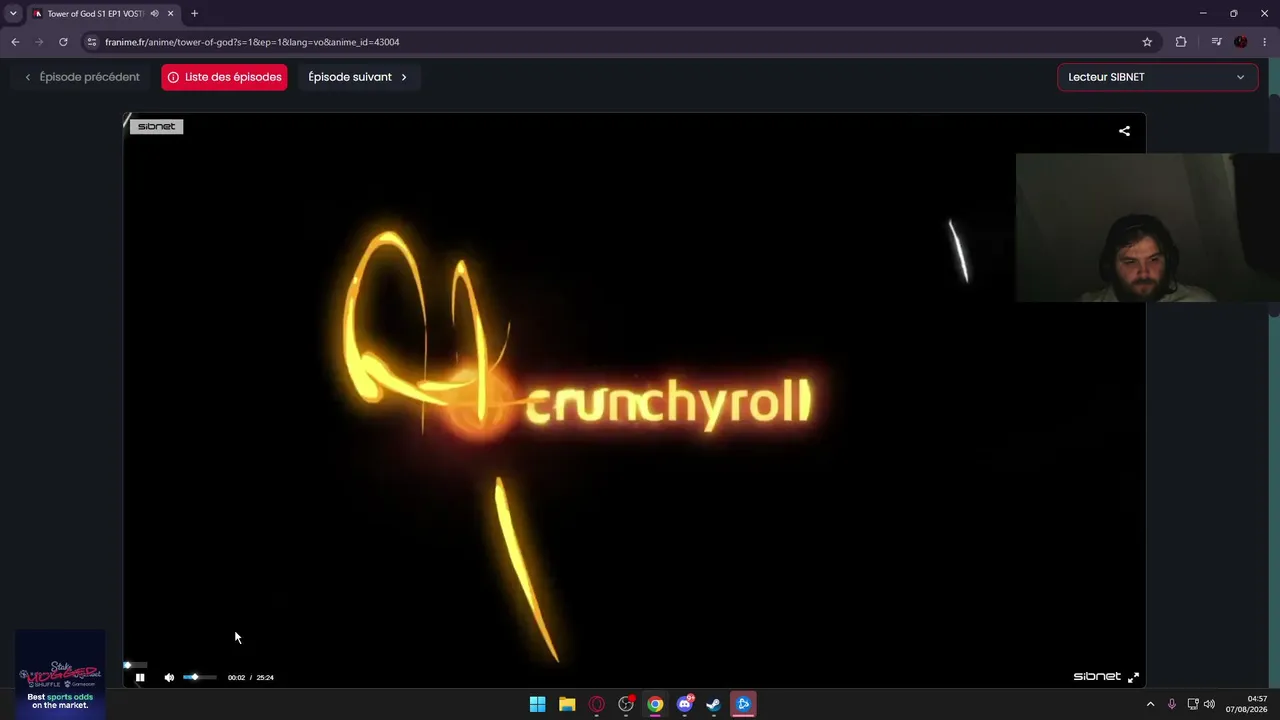Open the Sibnet logo link at bottom right

tap(1097, 677)
